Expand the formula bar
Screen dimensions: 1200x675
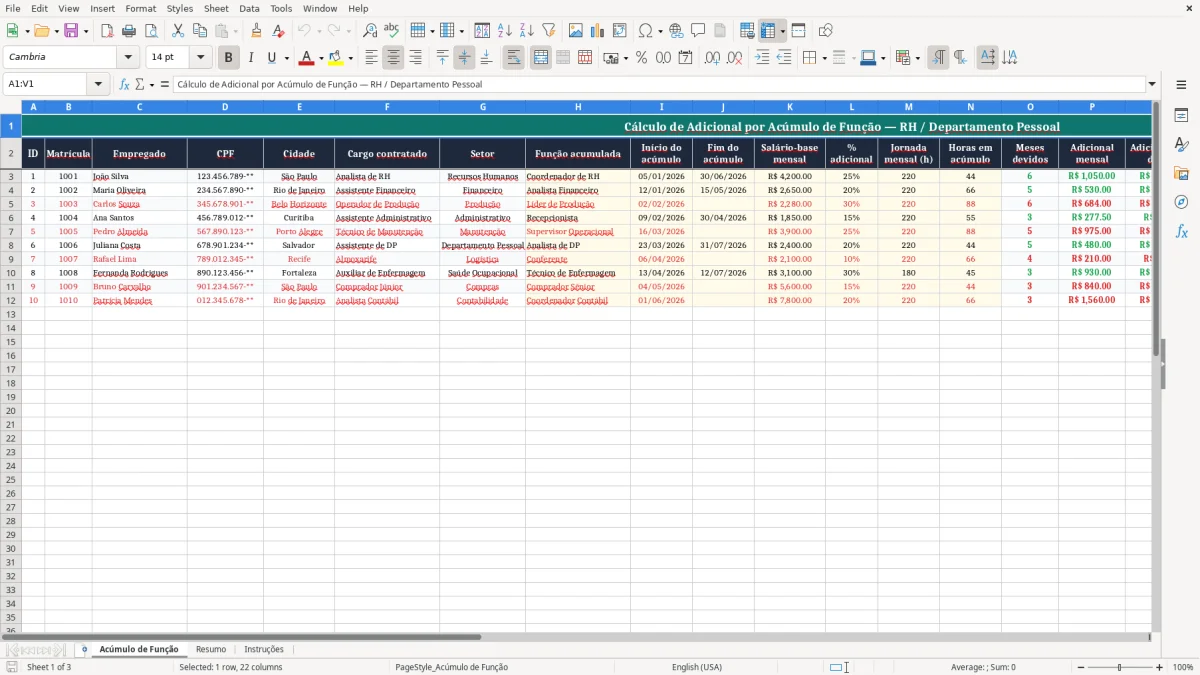click(1152, 85)
